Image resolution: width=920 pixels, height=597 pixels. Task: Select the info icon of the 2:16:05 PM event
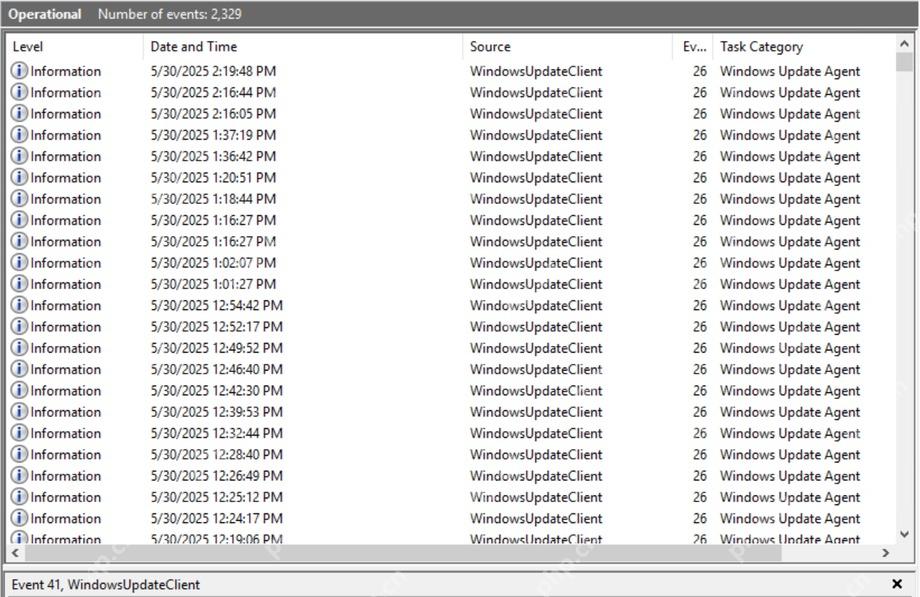19,113
